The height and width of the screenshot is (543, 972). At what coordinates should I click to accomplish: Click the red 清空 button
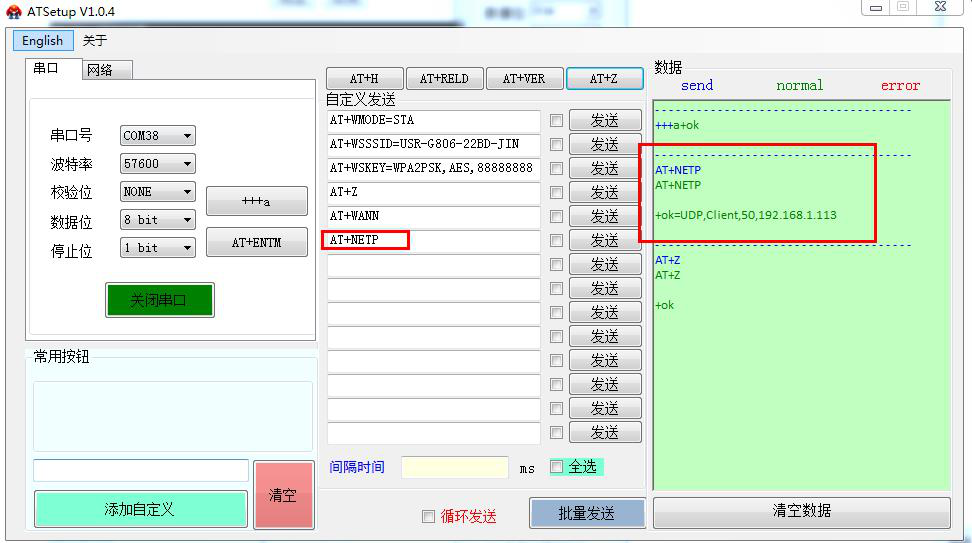[283, 495]
